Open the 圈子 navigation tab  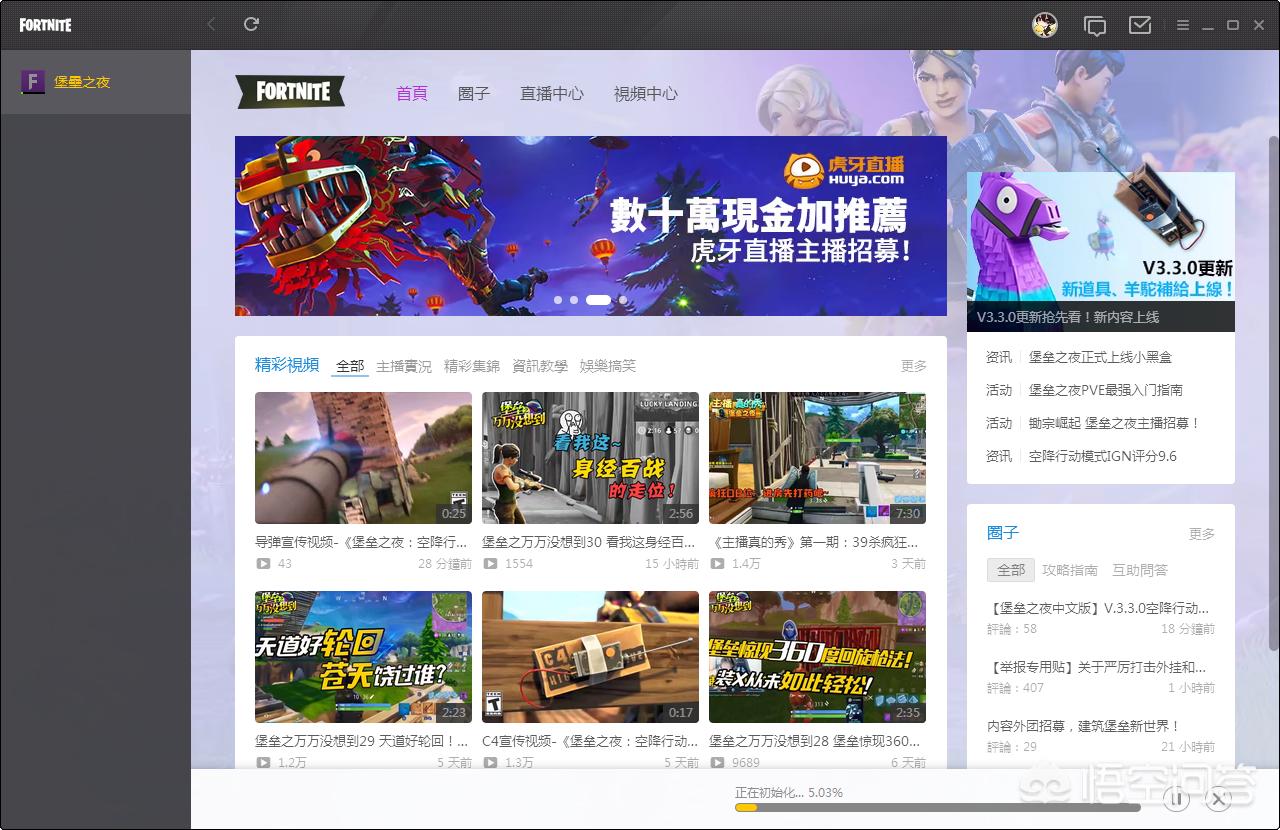(474, 93)
